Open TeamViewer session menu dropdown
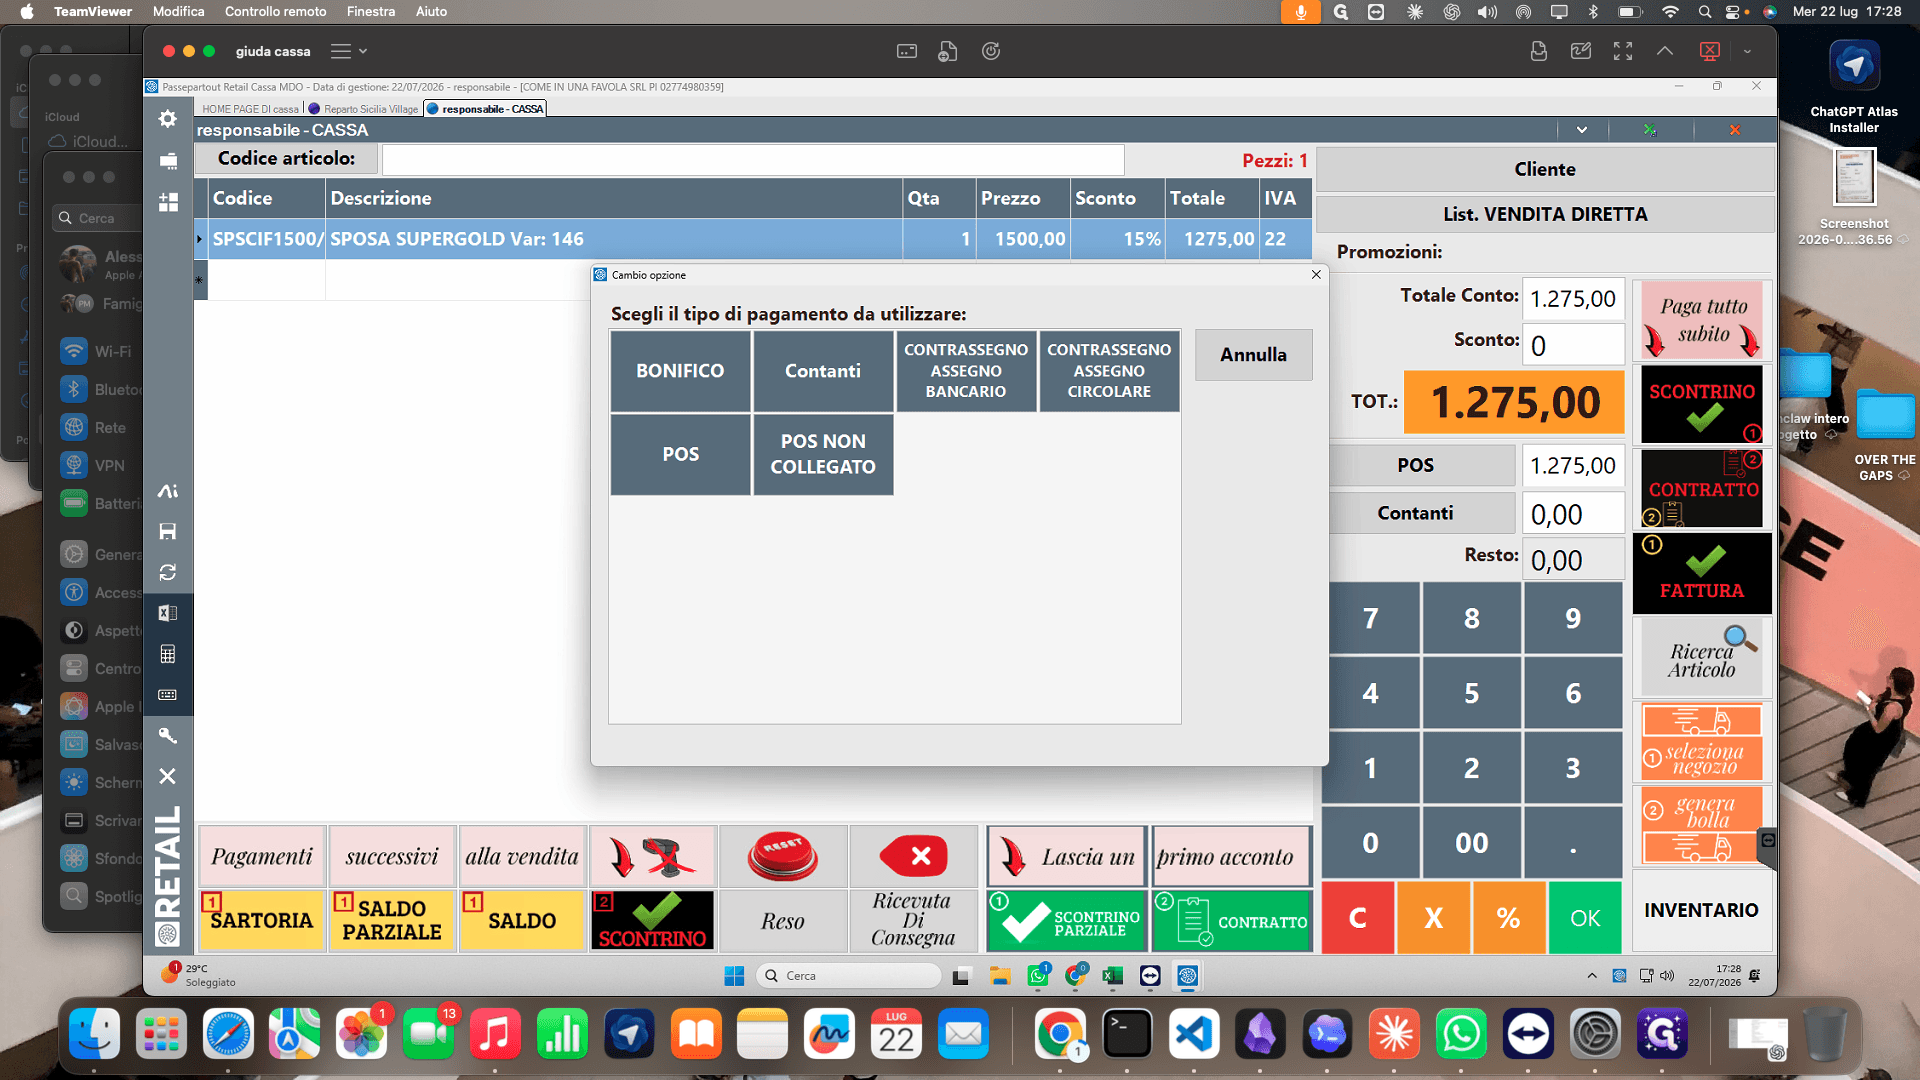1920x1080 pixels. (350, 51)
